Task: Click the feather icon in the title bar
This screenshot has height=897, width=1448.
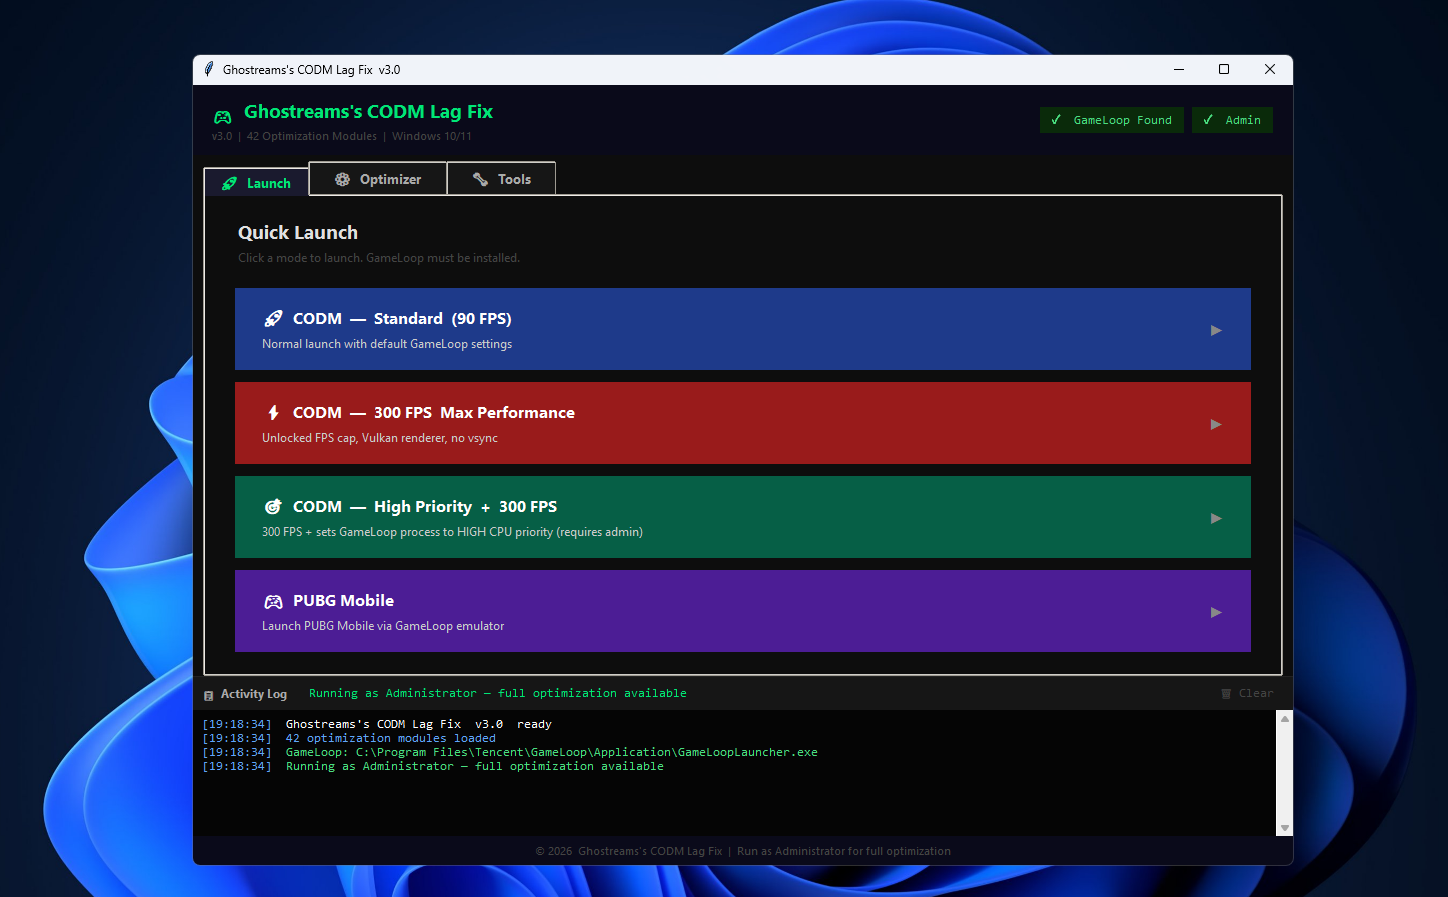Action: click(209, 69)
